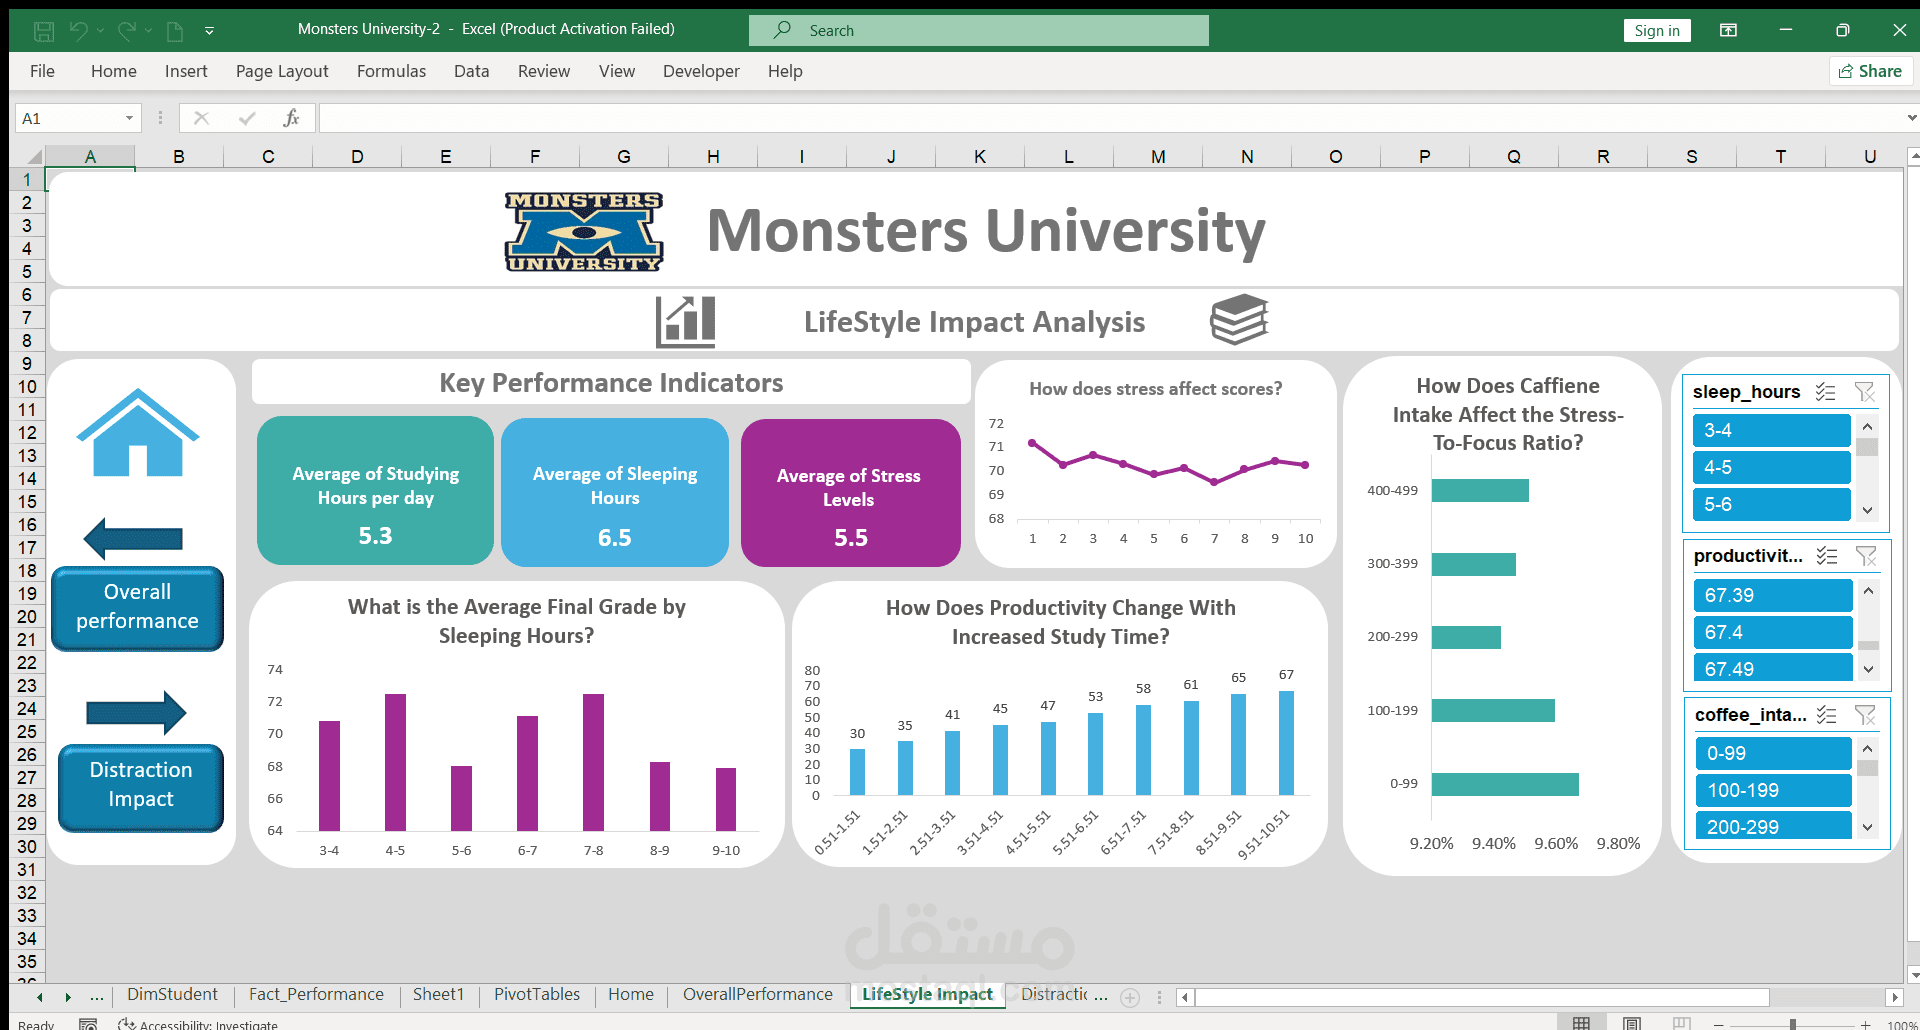
Task: Expand the formula bar
Action: coord(1912,118)
